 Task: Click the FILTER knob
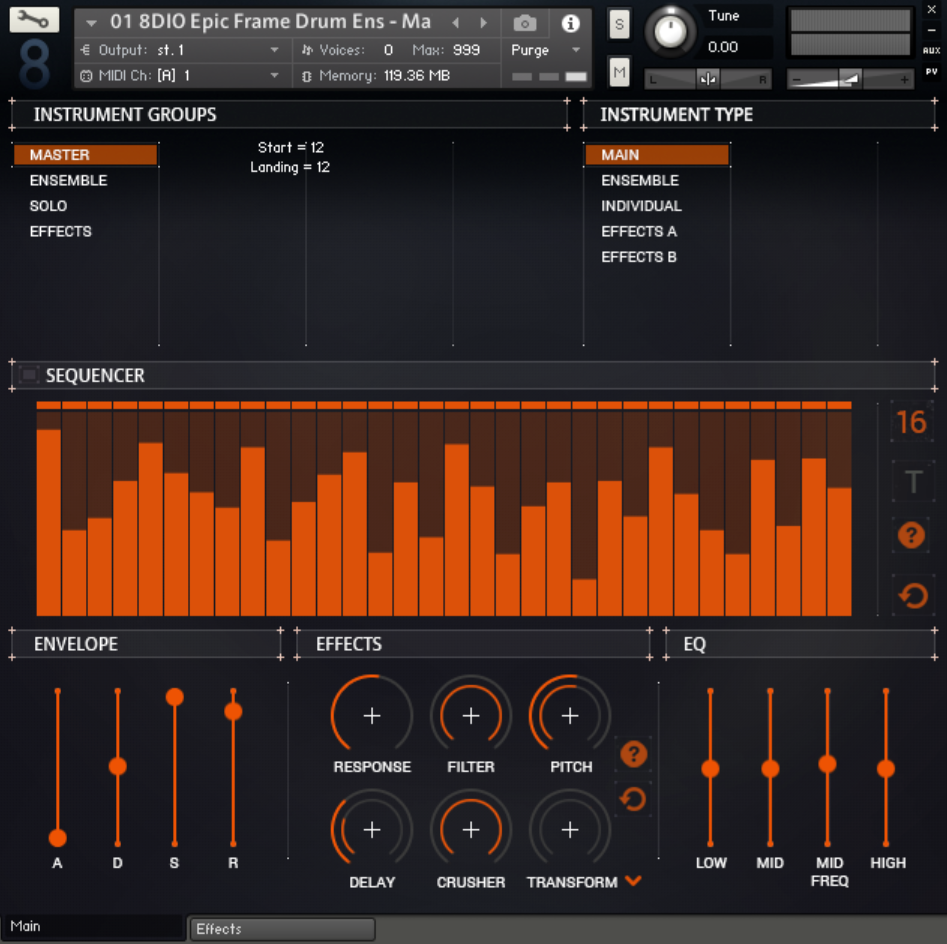click(x=470, y=716)
